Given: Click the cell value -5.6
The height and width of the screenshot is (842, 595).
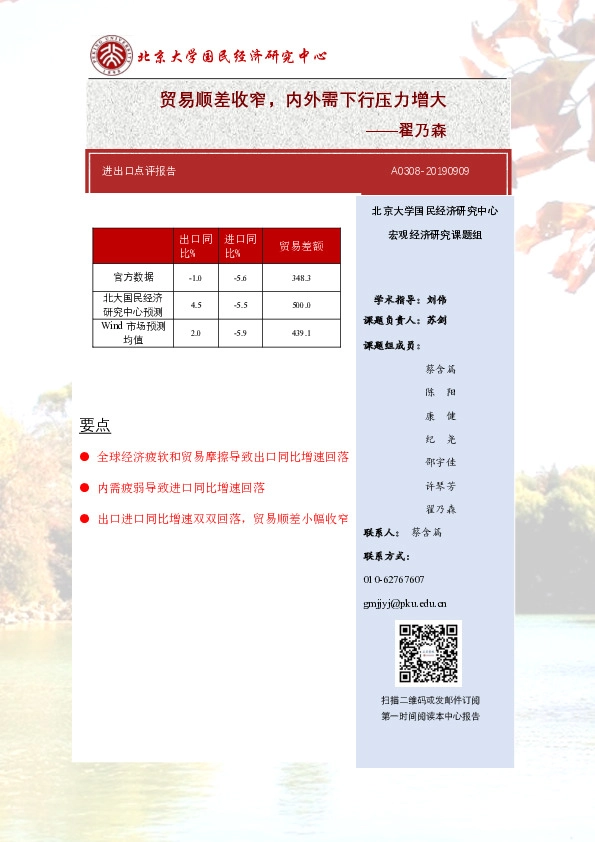Looking at the screenshot, I should [x=240, y=278].
